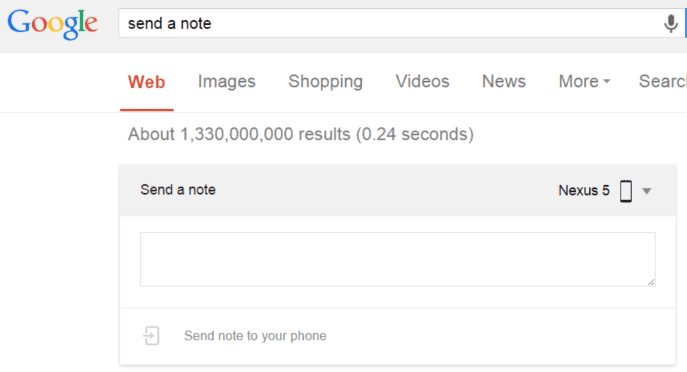Click the "Send a note" card title
Screen dimensions: 687x372
pos(178,190)
